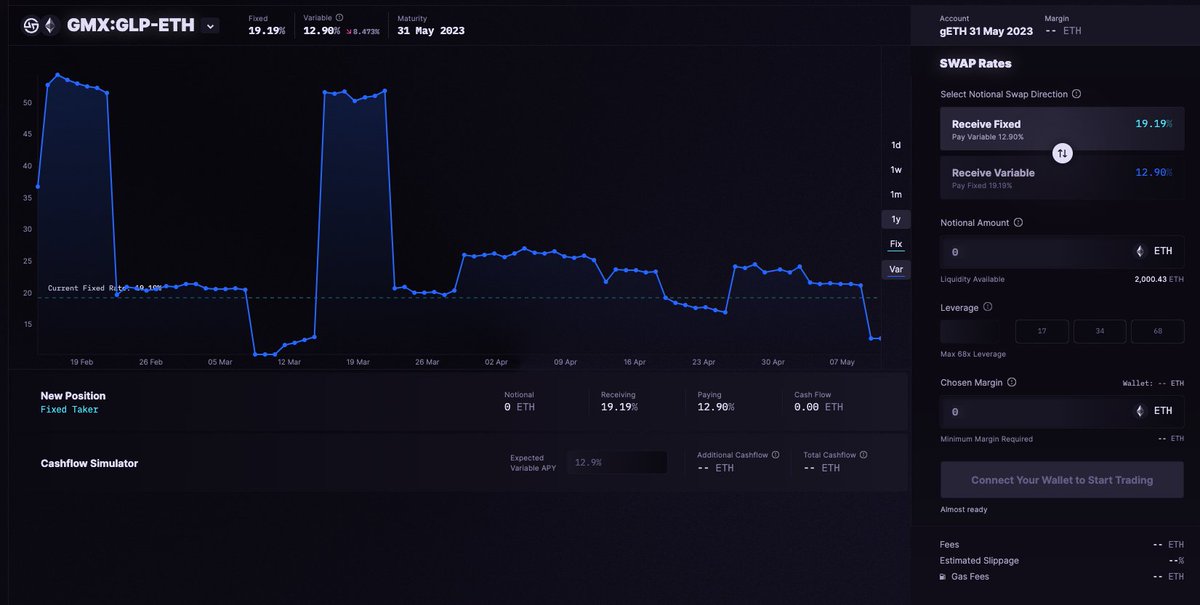Choose the 34x leverage preset
This screenshot has width=1200, height=605.
[x=1099, y=331]
